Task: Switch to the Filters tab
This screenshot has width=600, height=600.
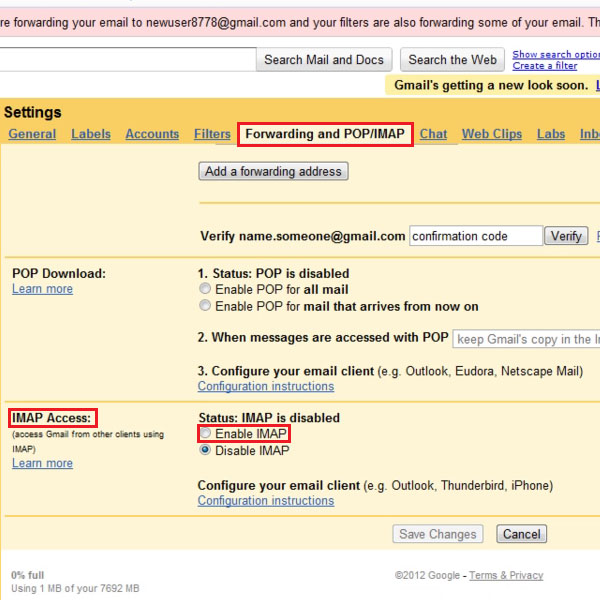Action: pos(212,134)
